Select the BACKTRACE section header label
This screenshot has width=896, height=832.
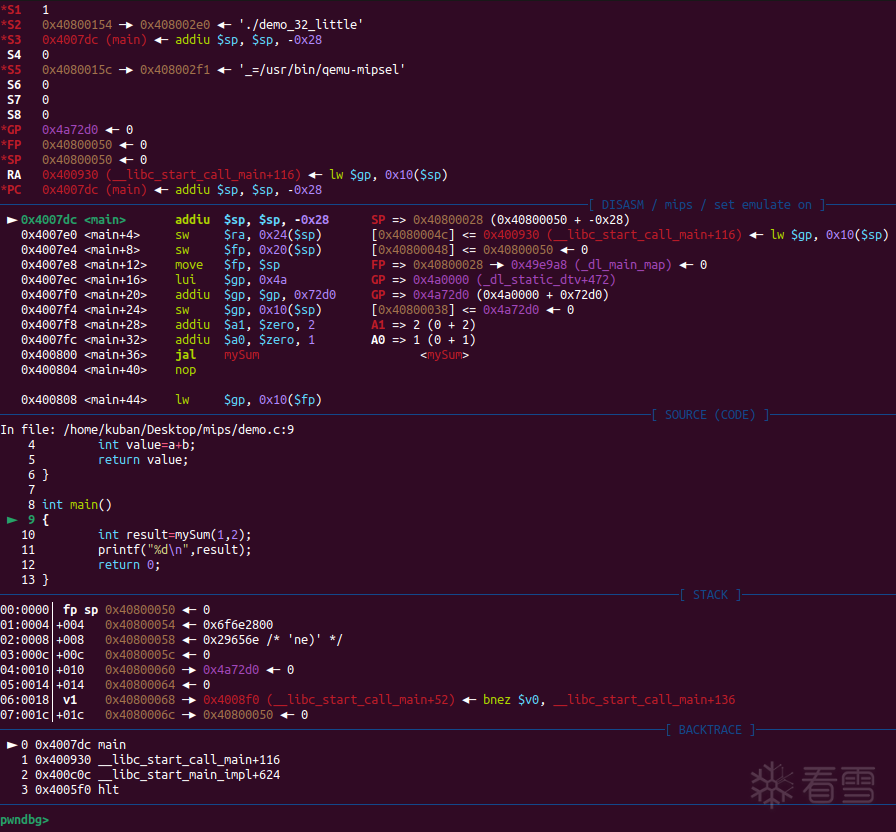[x=710, y=730]
